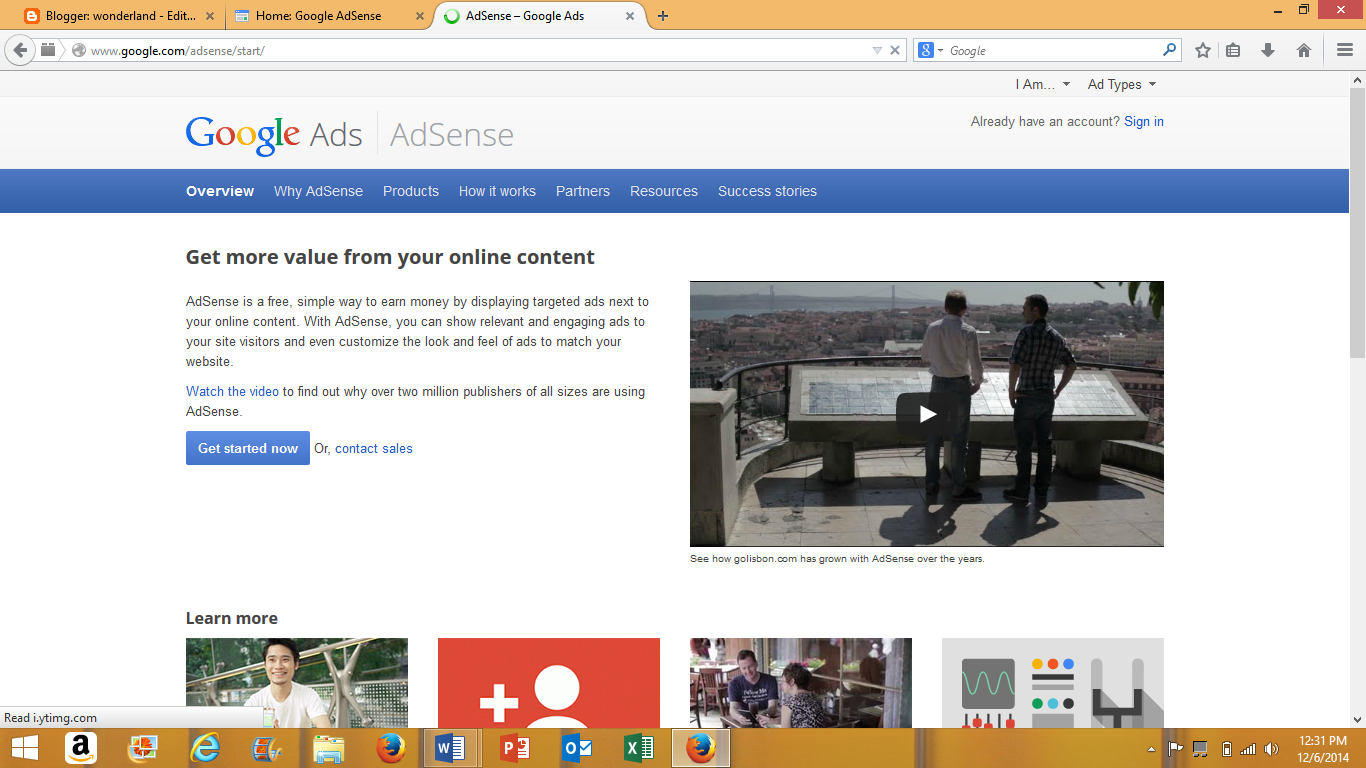
Task: Open the volume control in system tray
Action: pyautogui.click(x=1272, y=747)
